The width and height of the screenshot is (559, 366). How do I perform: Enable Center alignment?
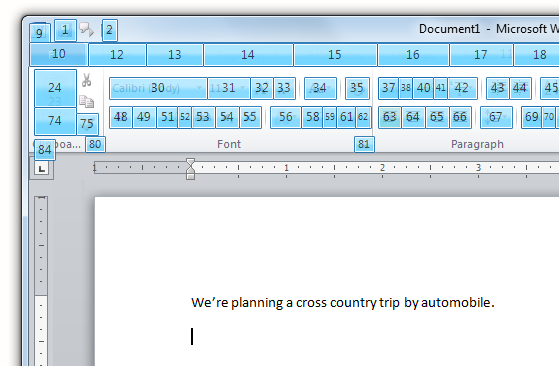(413, 117)
